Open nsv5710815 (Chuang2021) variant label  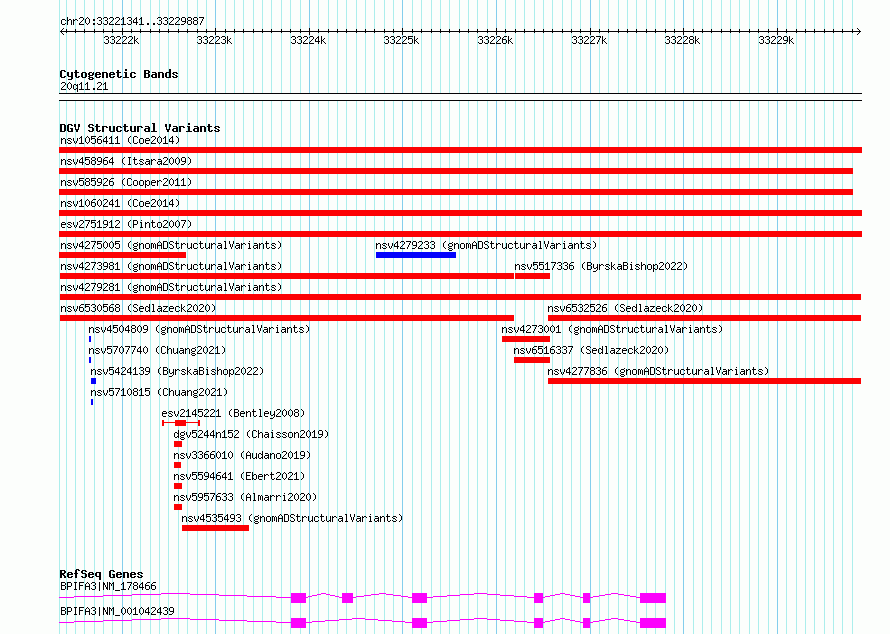(x=159, y=392)
